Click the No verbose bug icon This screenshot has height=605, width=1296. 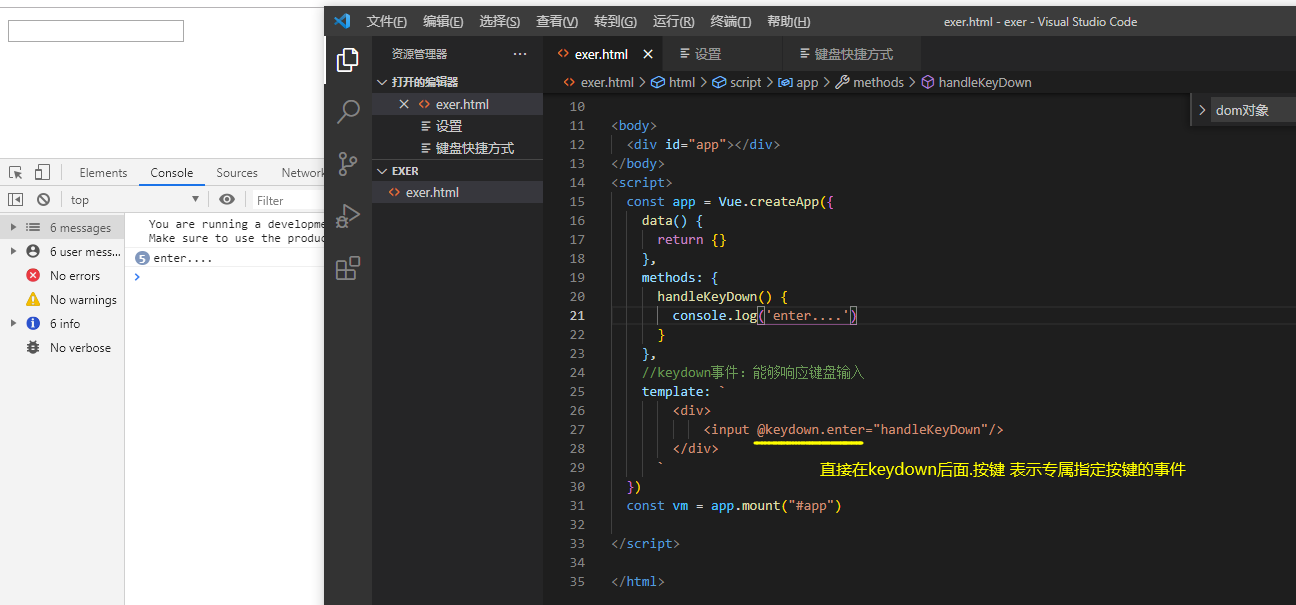pos(33,348)
